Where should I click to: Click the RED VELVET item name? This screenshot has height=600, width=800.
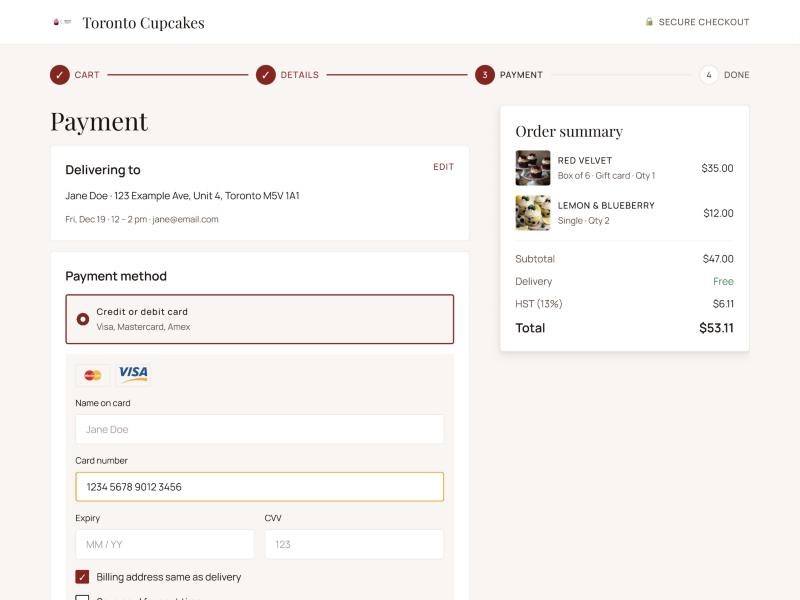coord(584,161)
